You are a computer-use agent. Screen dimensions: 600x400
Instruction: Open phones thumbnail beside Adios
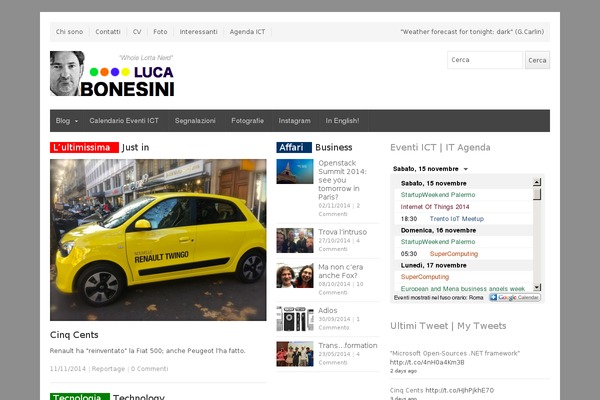pyautogui.click(x=295, y=319)
